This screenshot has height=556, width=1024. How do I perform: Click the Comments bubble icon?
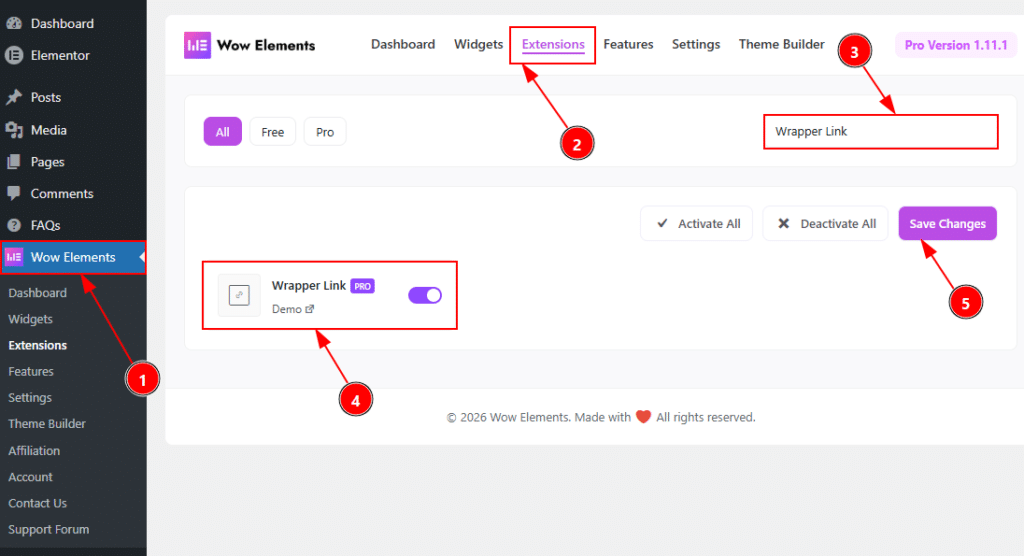click(x=14, y=193)
